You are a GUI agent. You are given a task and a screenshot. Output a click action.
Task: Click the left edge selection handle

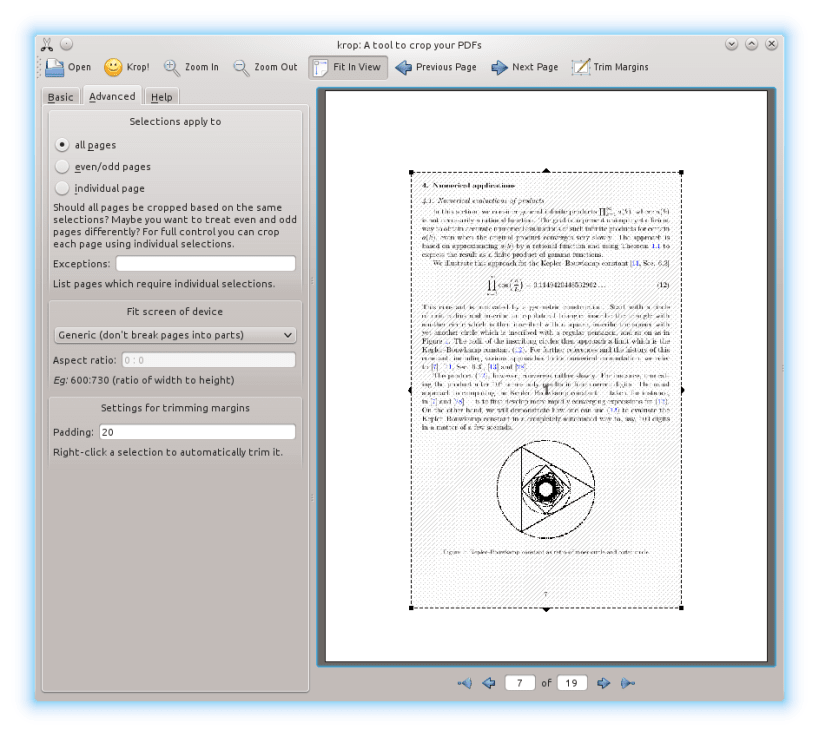click(x=410, y=390)
